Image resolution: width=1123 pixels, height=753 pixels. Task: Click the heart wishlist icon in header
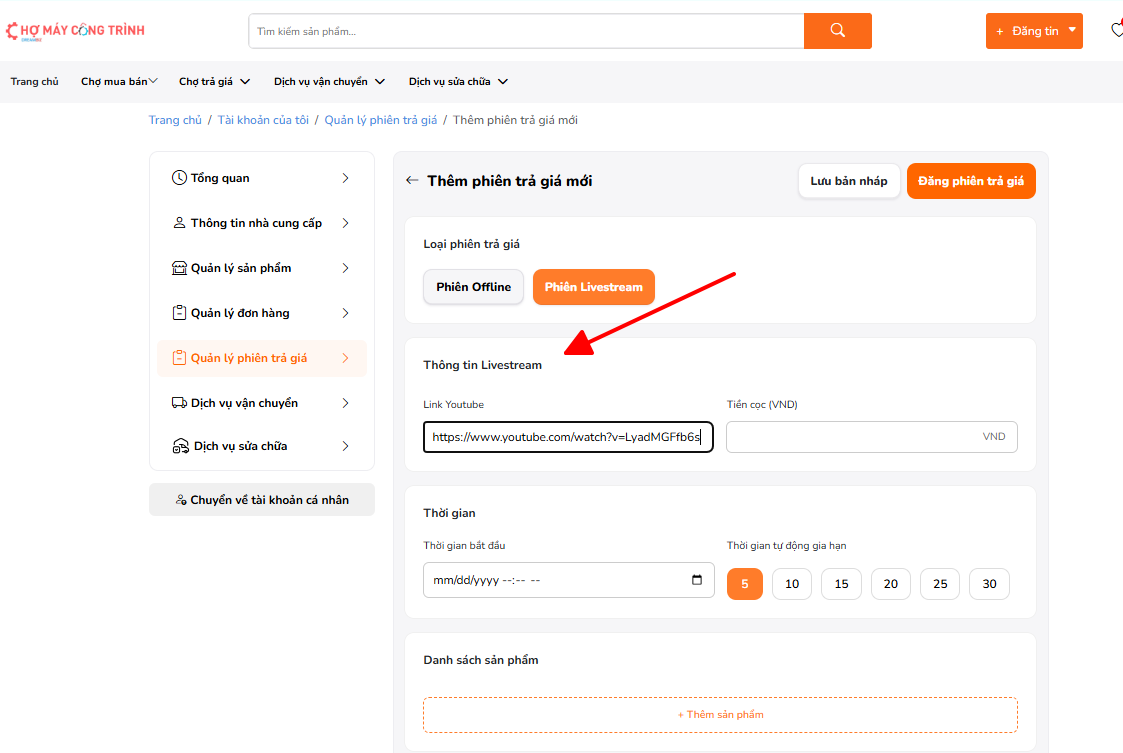(1116, 31)
